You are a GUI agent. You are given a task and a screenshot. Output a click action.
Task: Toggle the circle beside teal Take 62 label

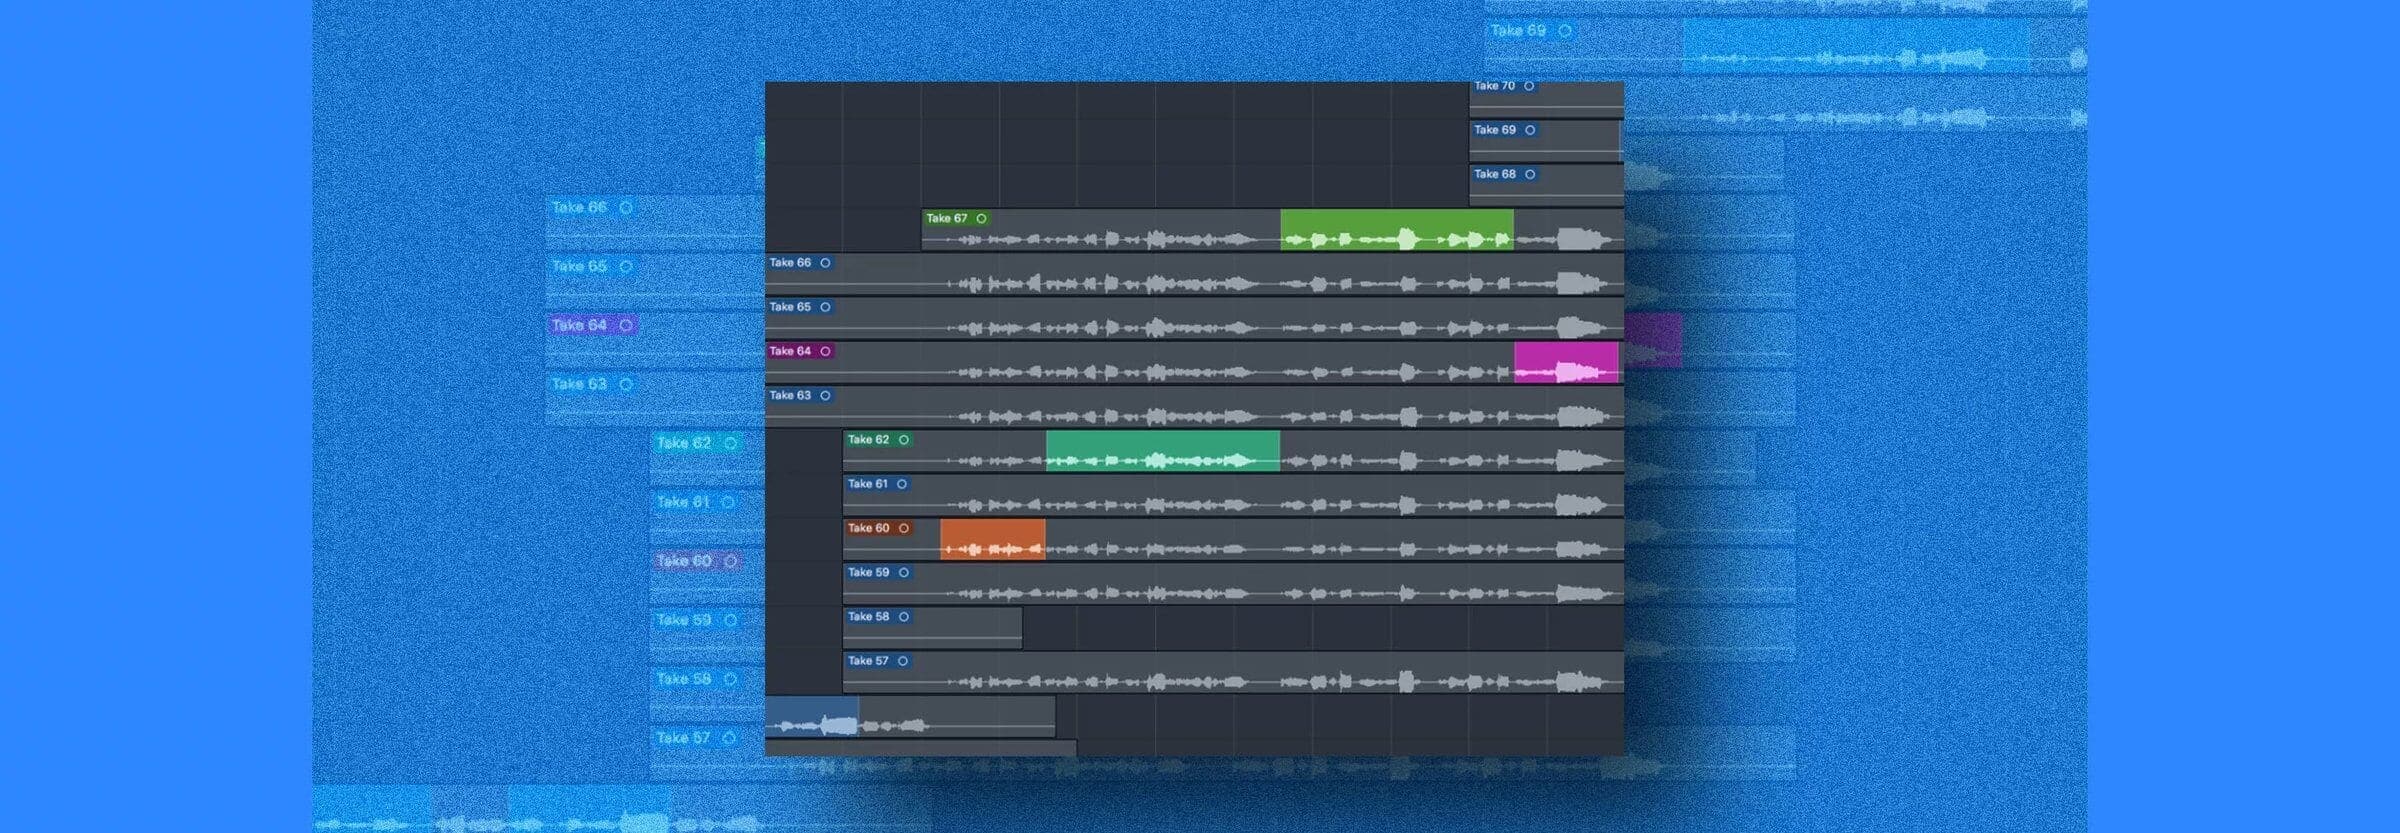[x=903, y=440]
